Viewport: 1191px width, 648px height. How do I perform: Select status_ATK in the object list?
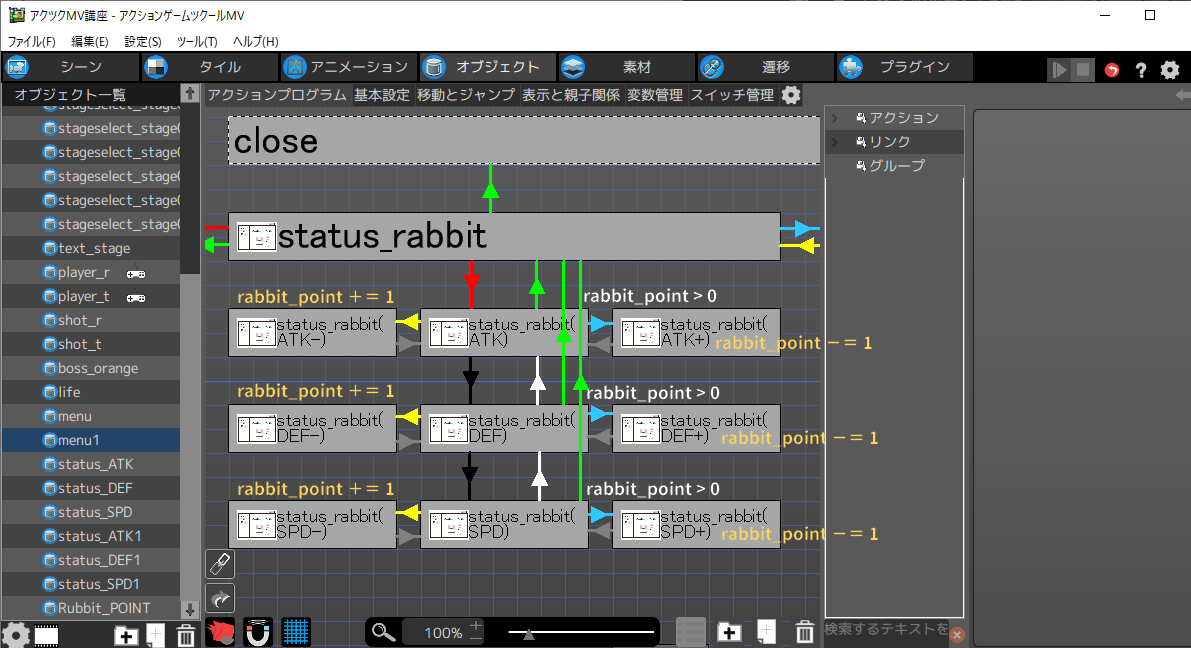(x=95, y=464)
